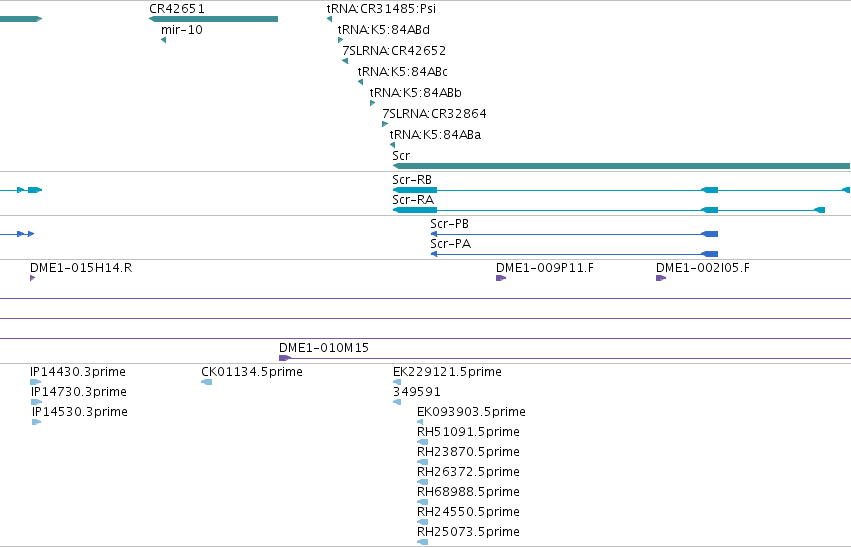Select the DME1-015H14.R clone end glyph

point(33,278)
